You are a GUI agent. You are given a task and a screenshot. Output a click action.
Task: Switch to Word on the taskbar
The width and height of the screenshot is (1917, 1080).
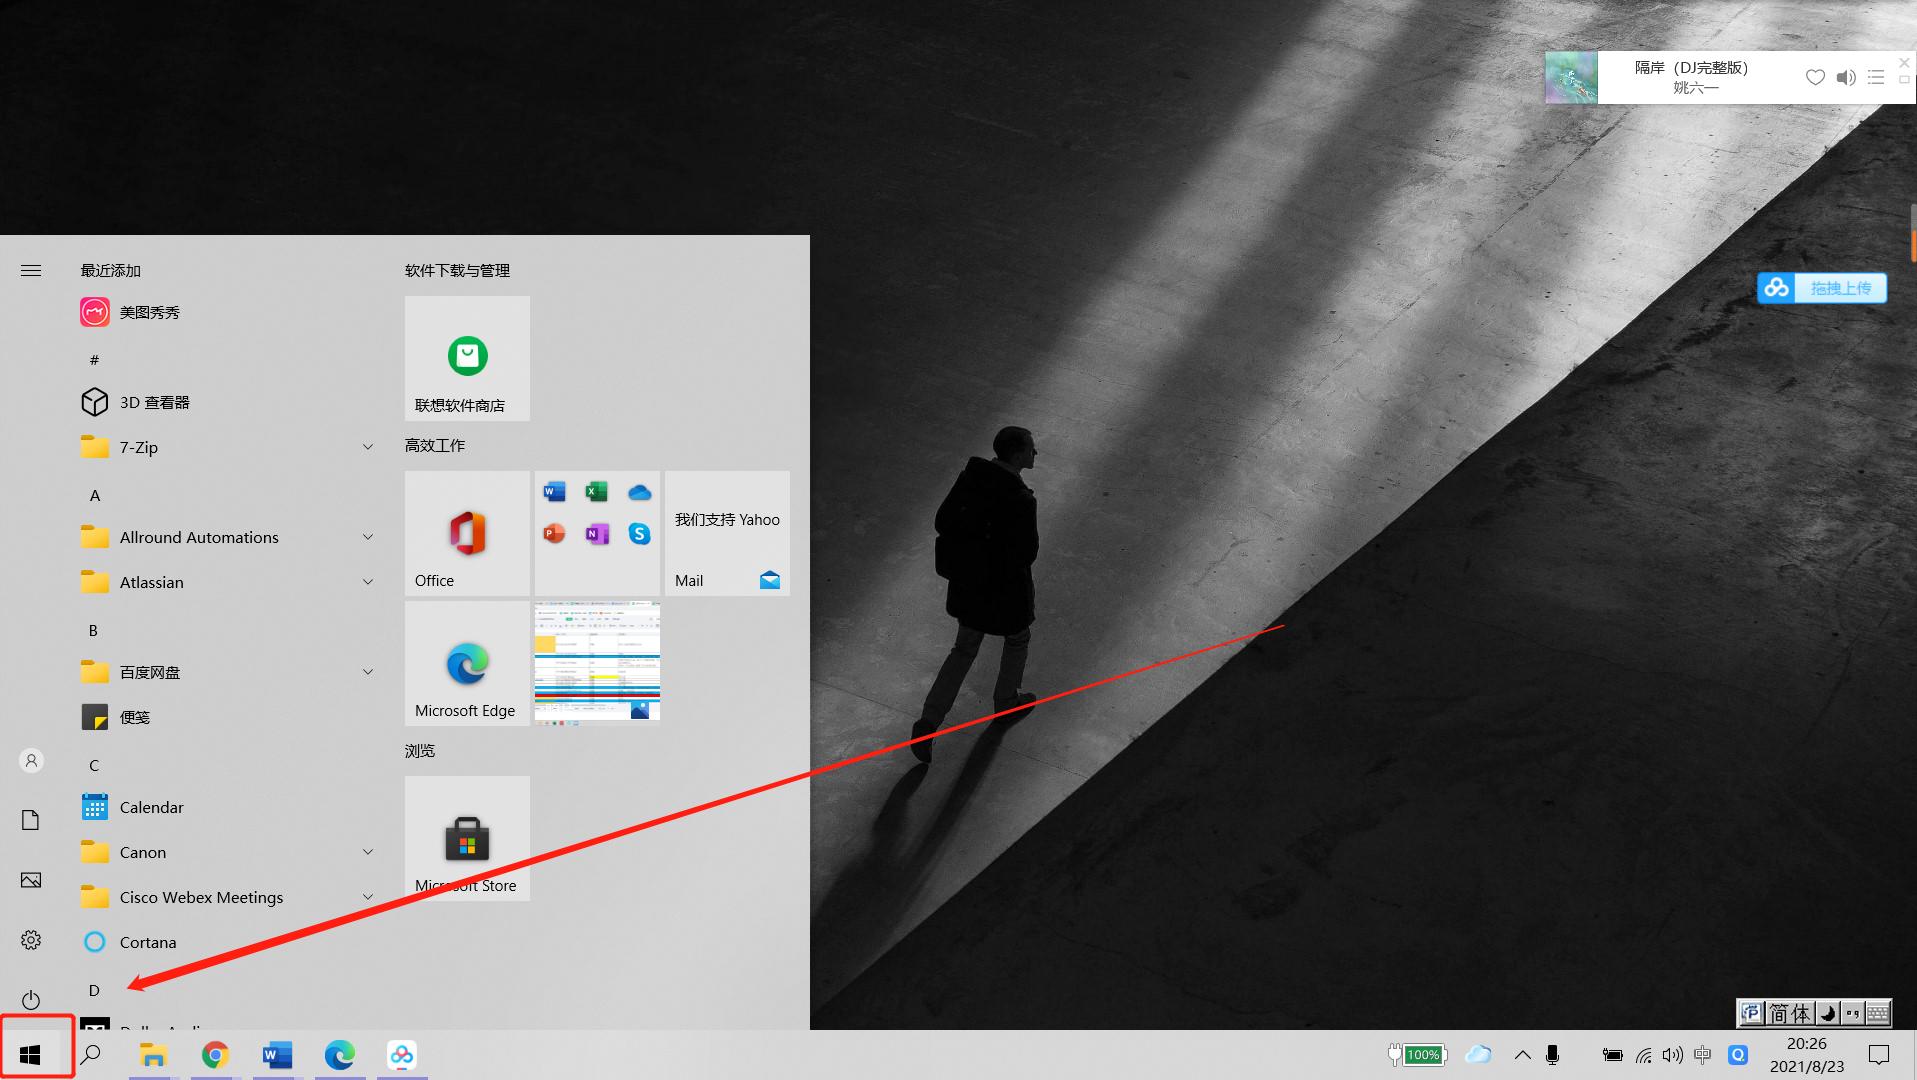click(277, 1055)
